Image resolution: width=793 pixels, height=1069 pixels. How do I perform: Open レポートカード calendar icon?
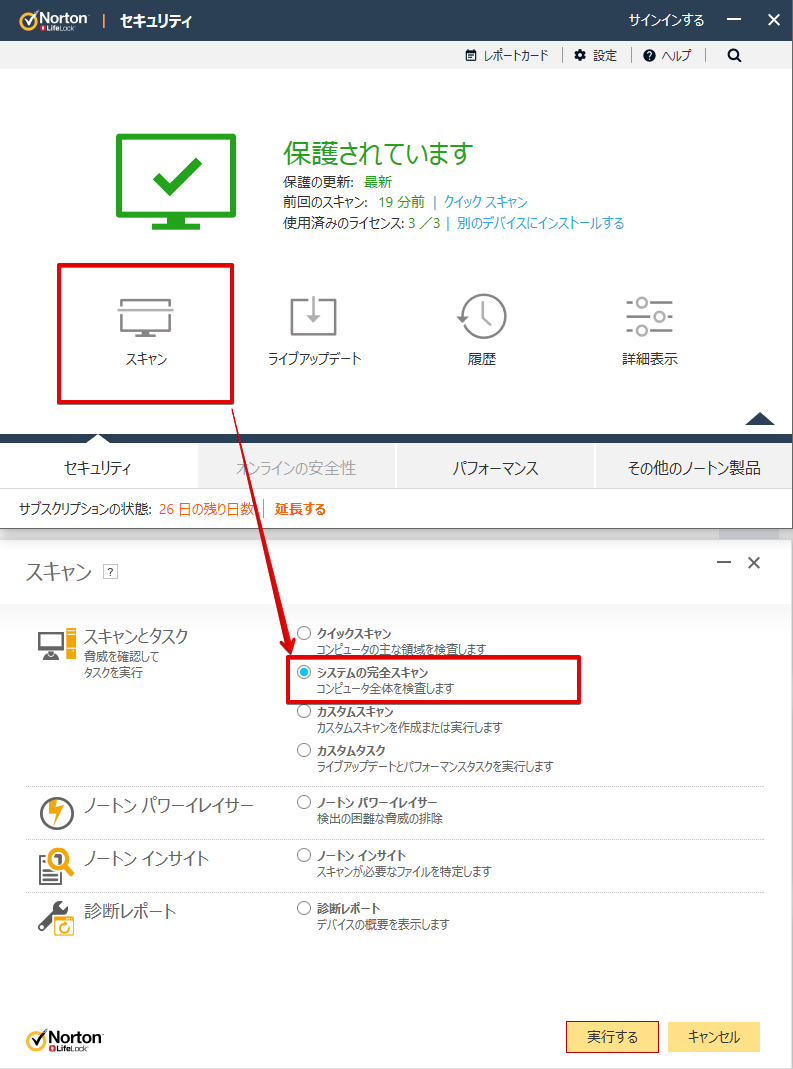[470, 55]
